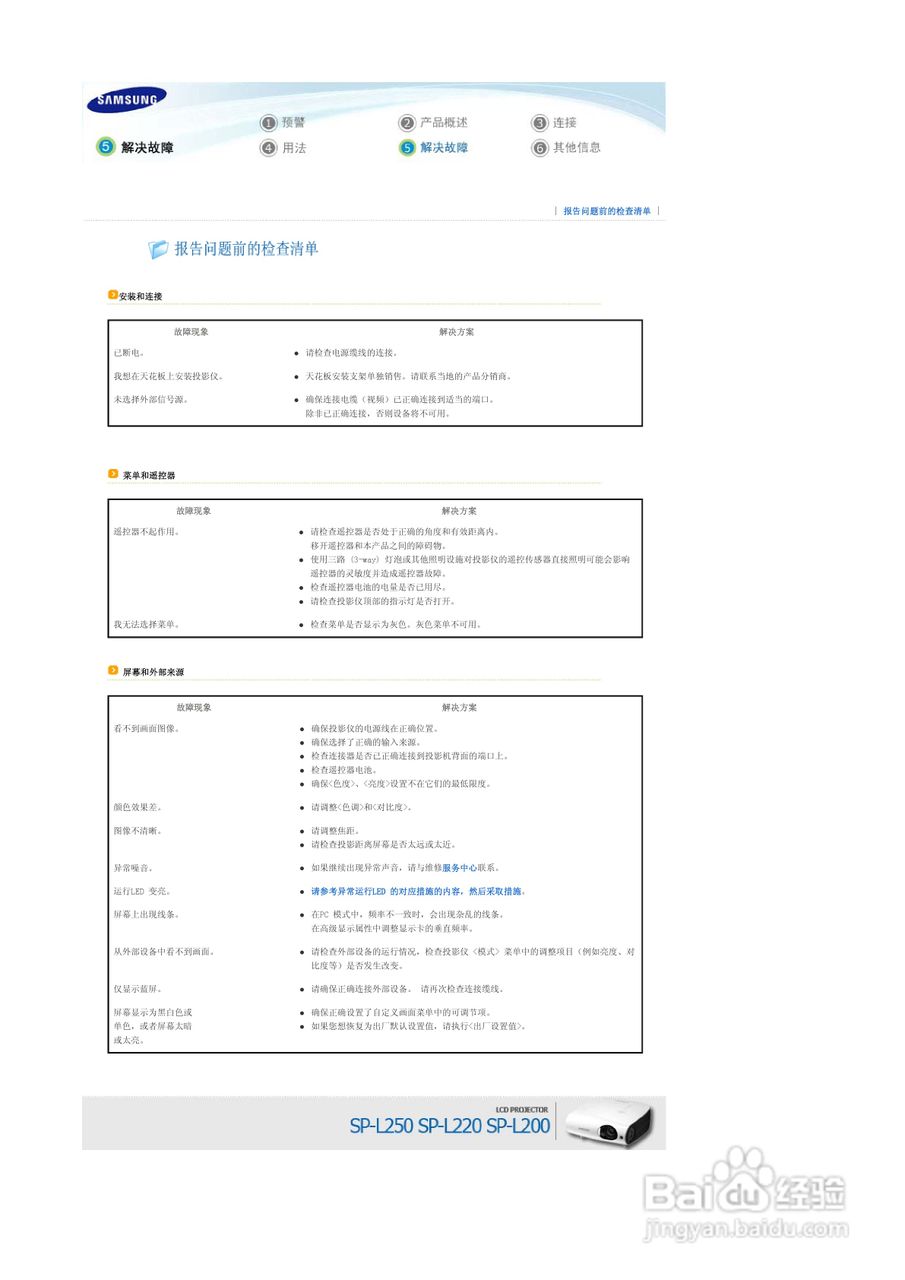
Task: Click the numbered circle icon beside 预警
Action: pyautogui.click(x=268, y=122)
